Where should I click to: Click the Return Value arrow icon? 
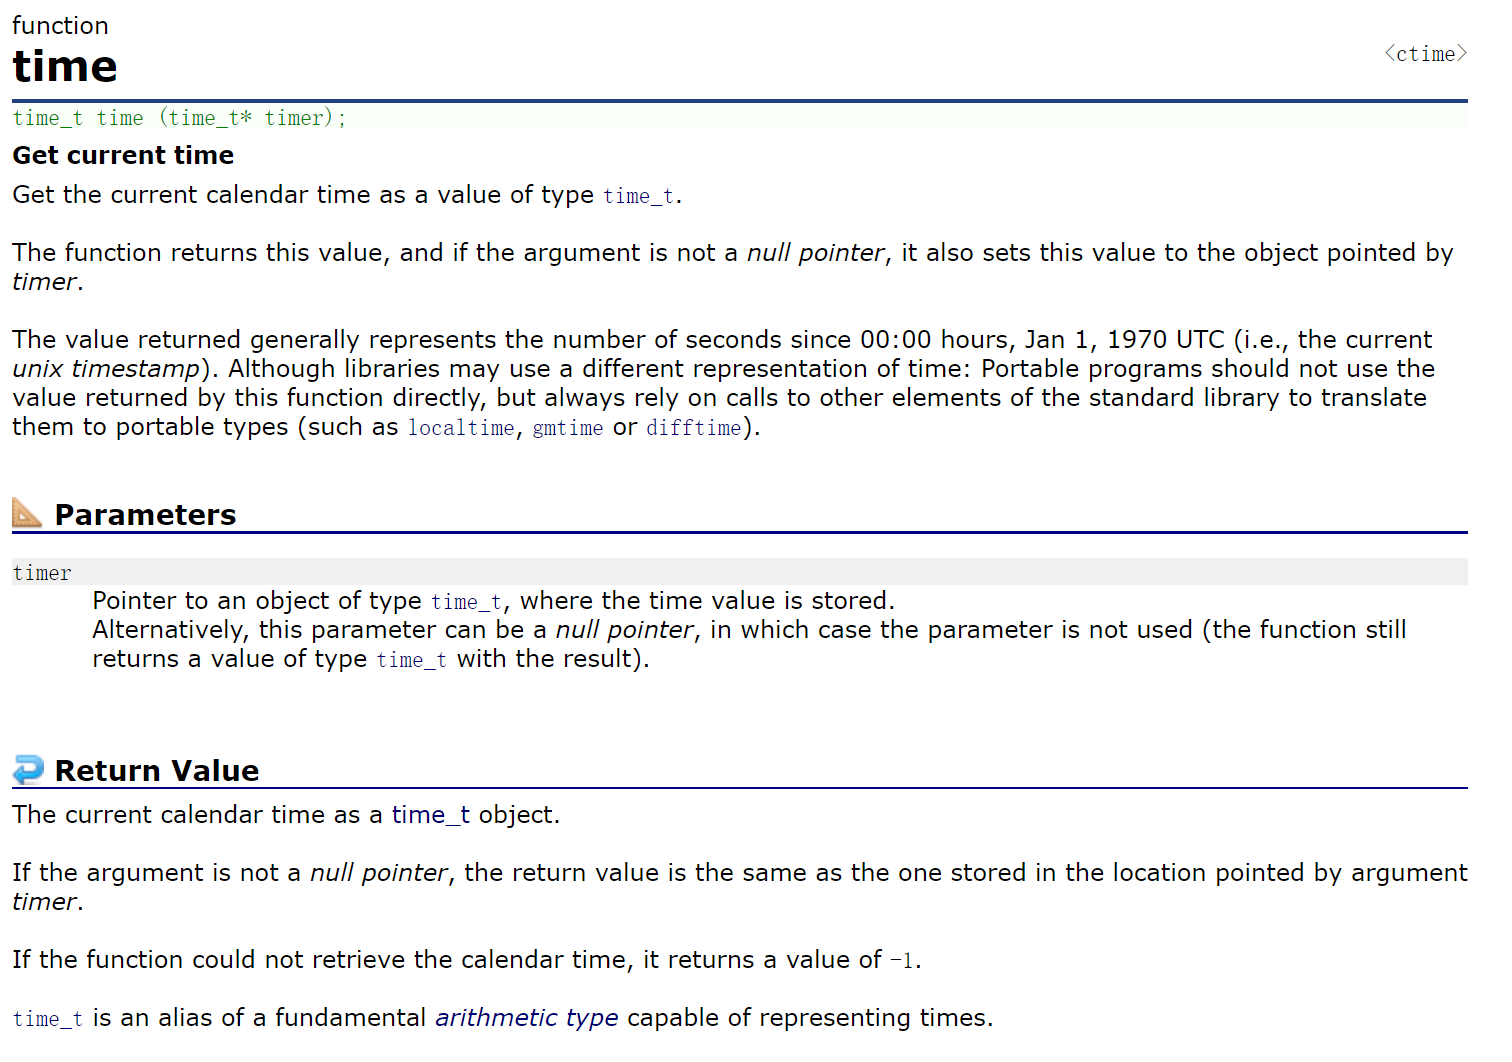pos(28,769)
